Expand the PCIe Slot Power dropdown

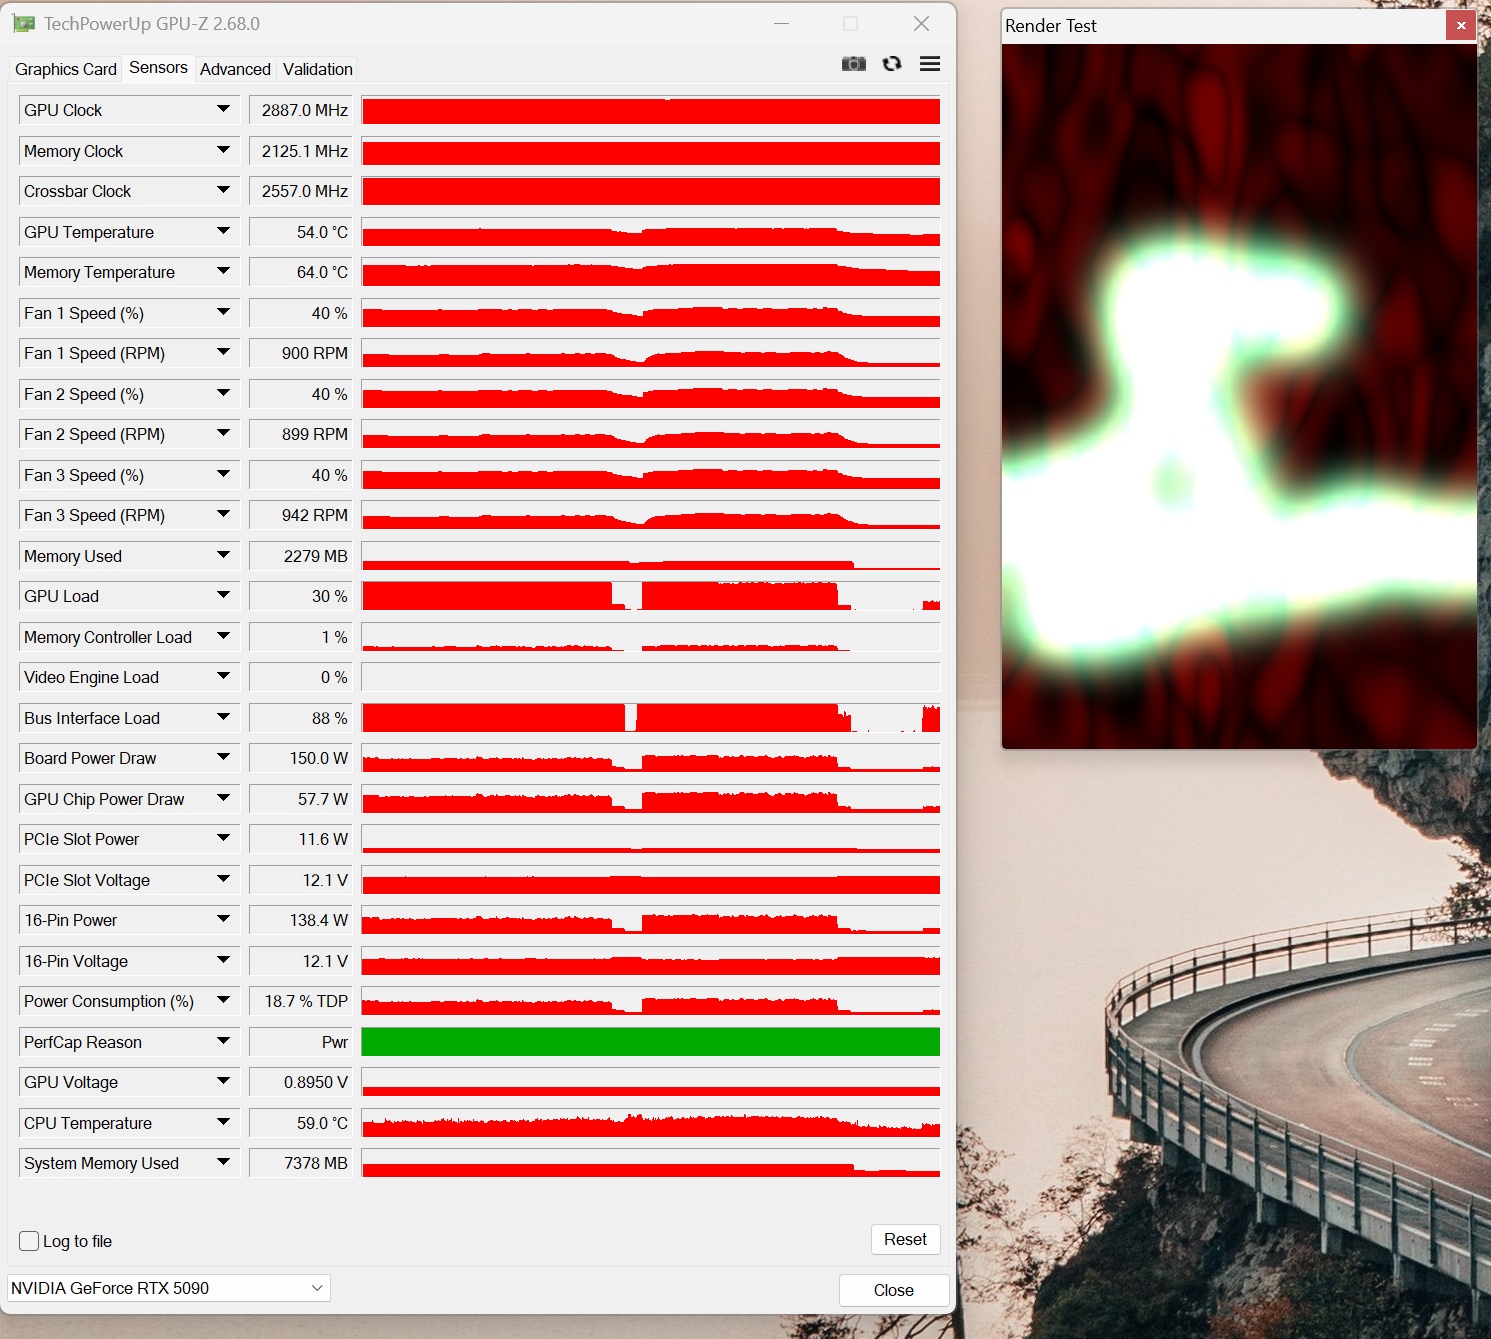[223, 838]
